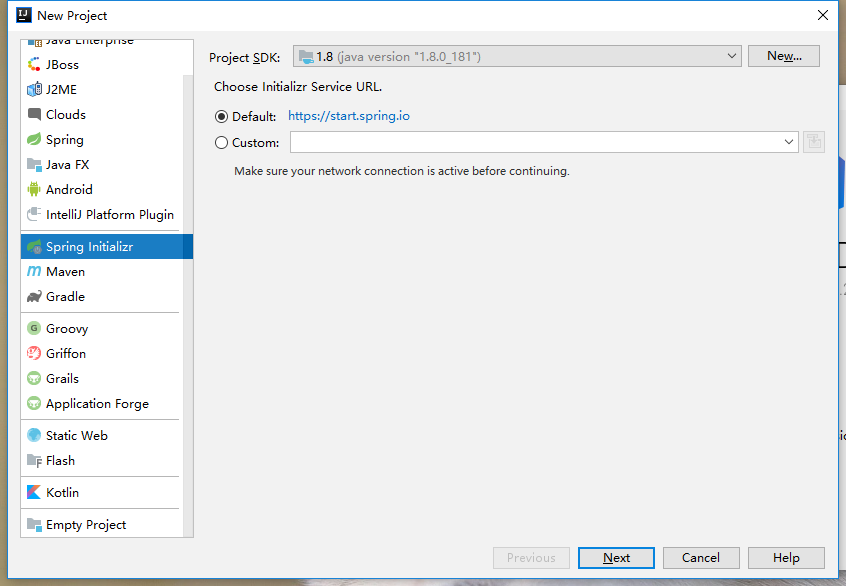846x586 pixels.
Task: Click the Spring leaf icon
Action: 34,139
